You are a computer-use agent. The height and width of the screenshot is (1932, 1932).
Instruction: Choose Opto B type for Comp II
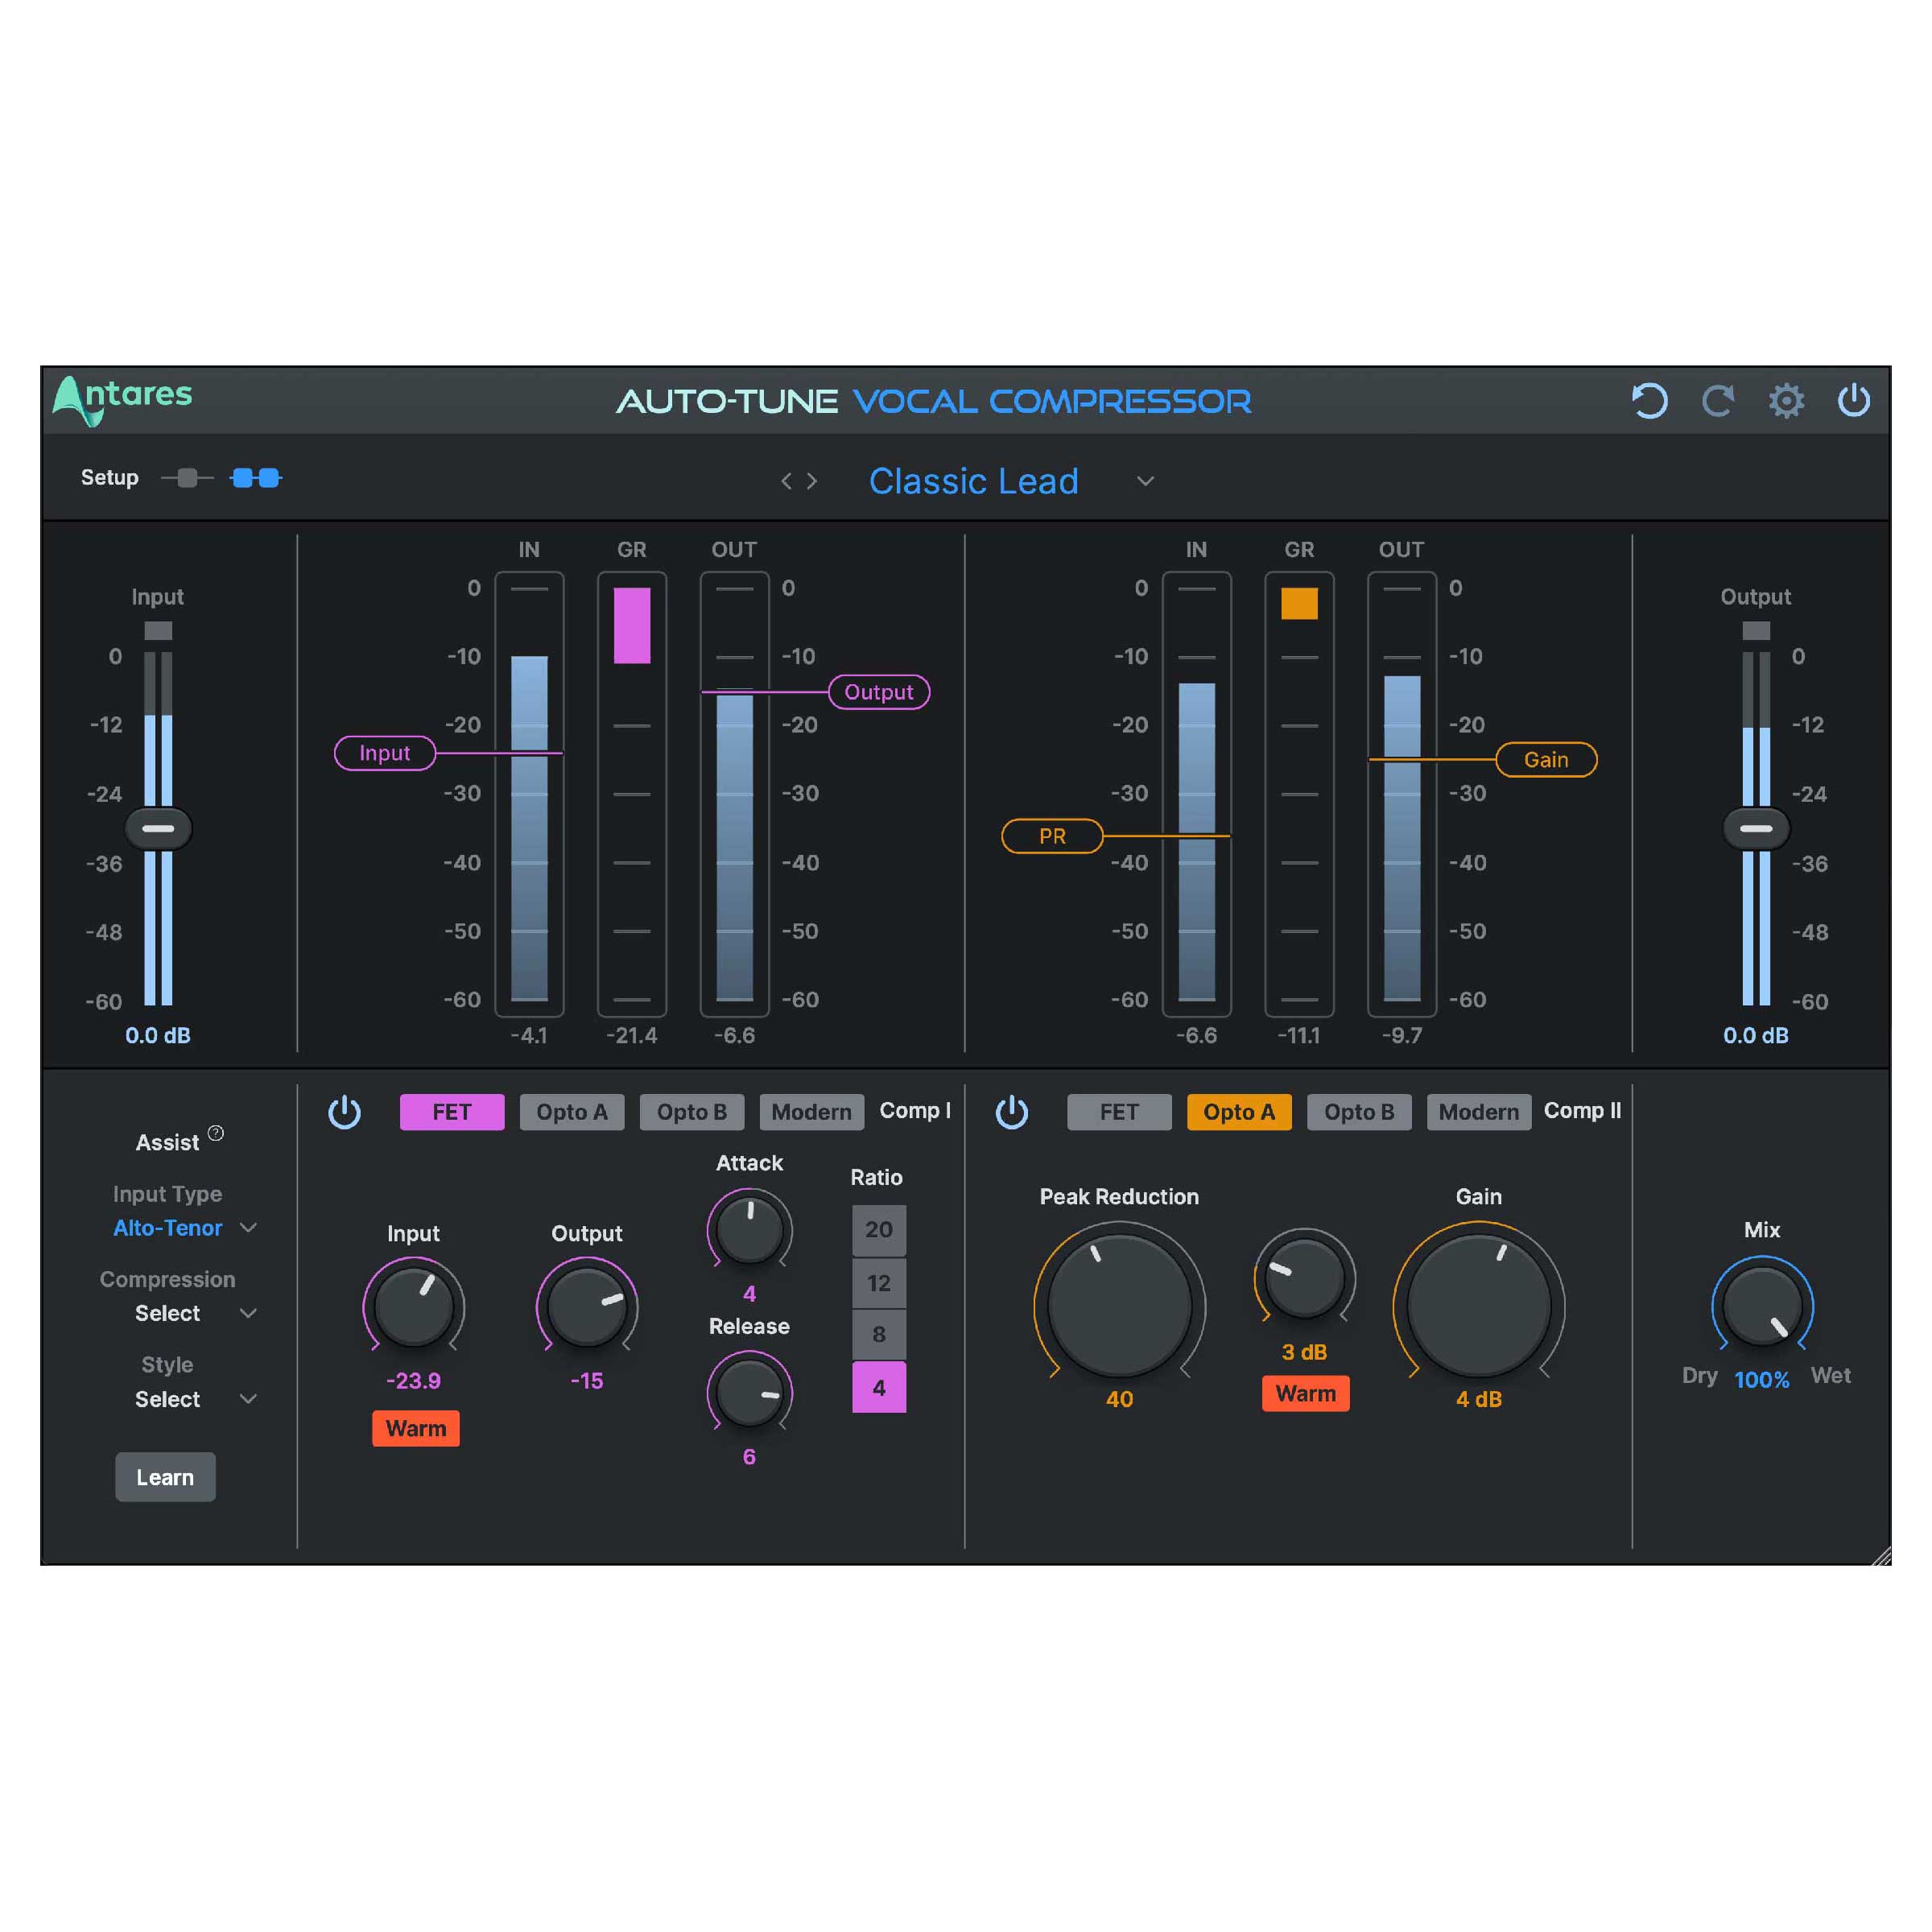[1359, 1112]
